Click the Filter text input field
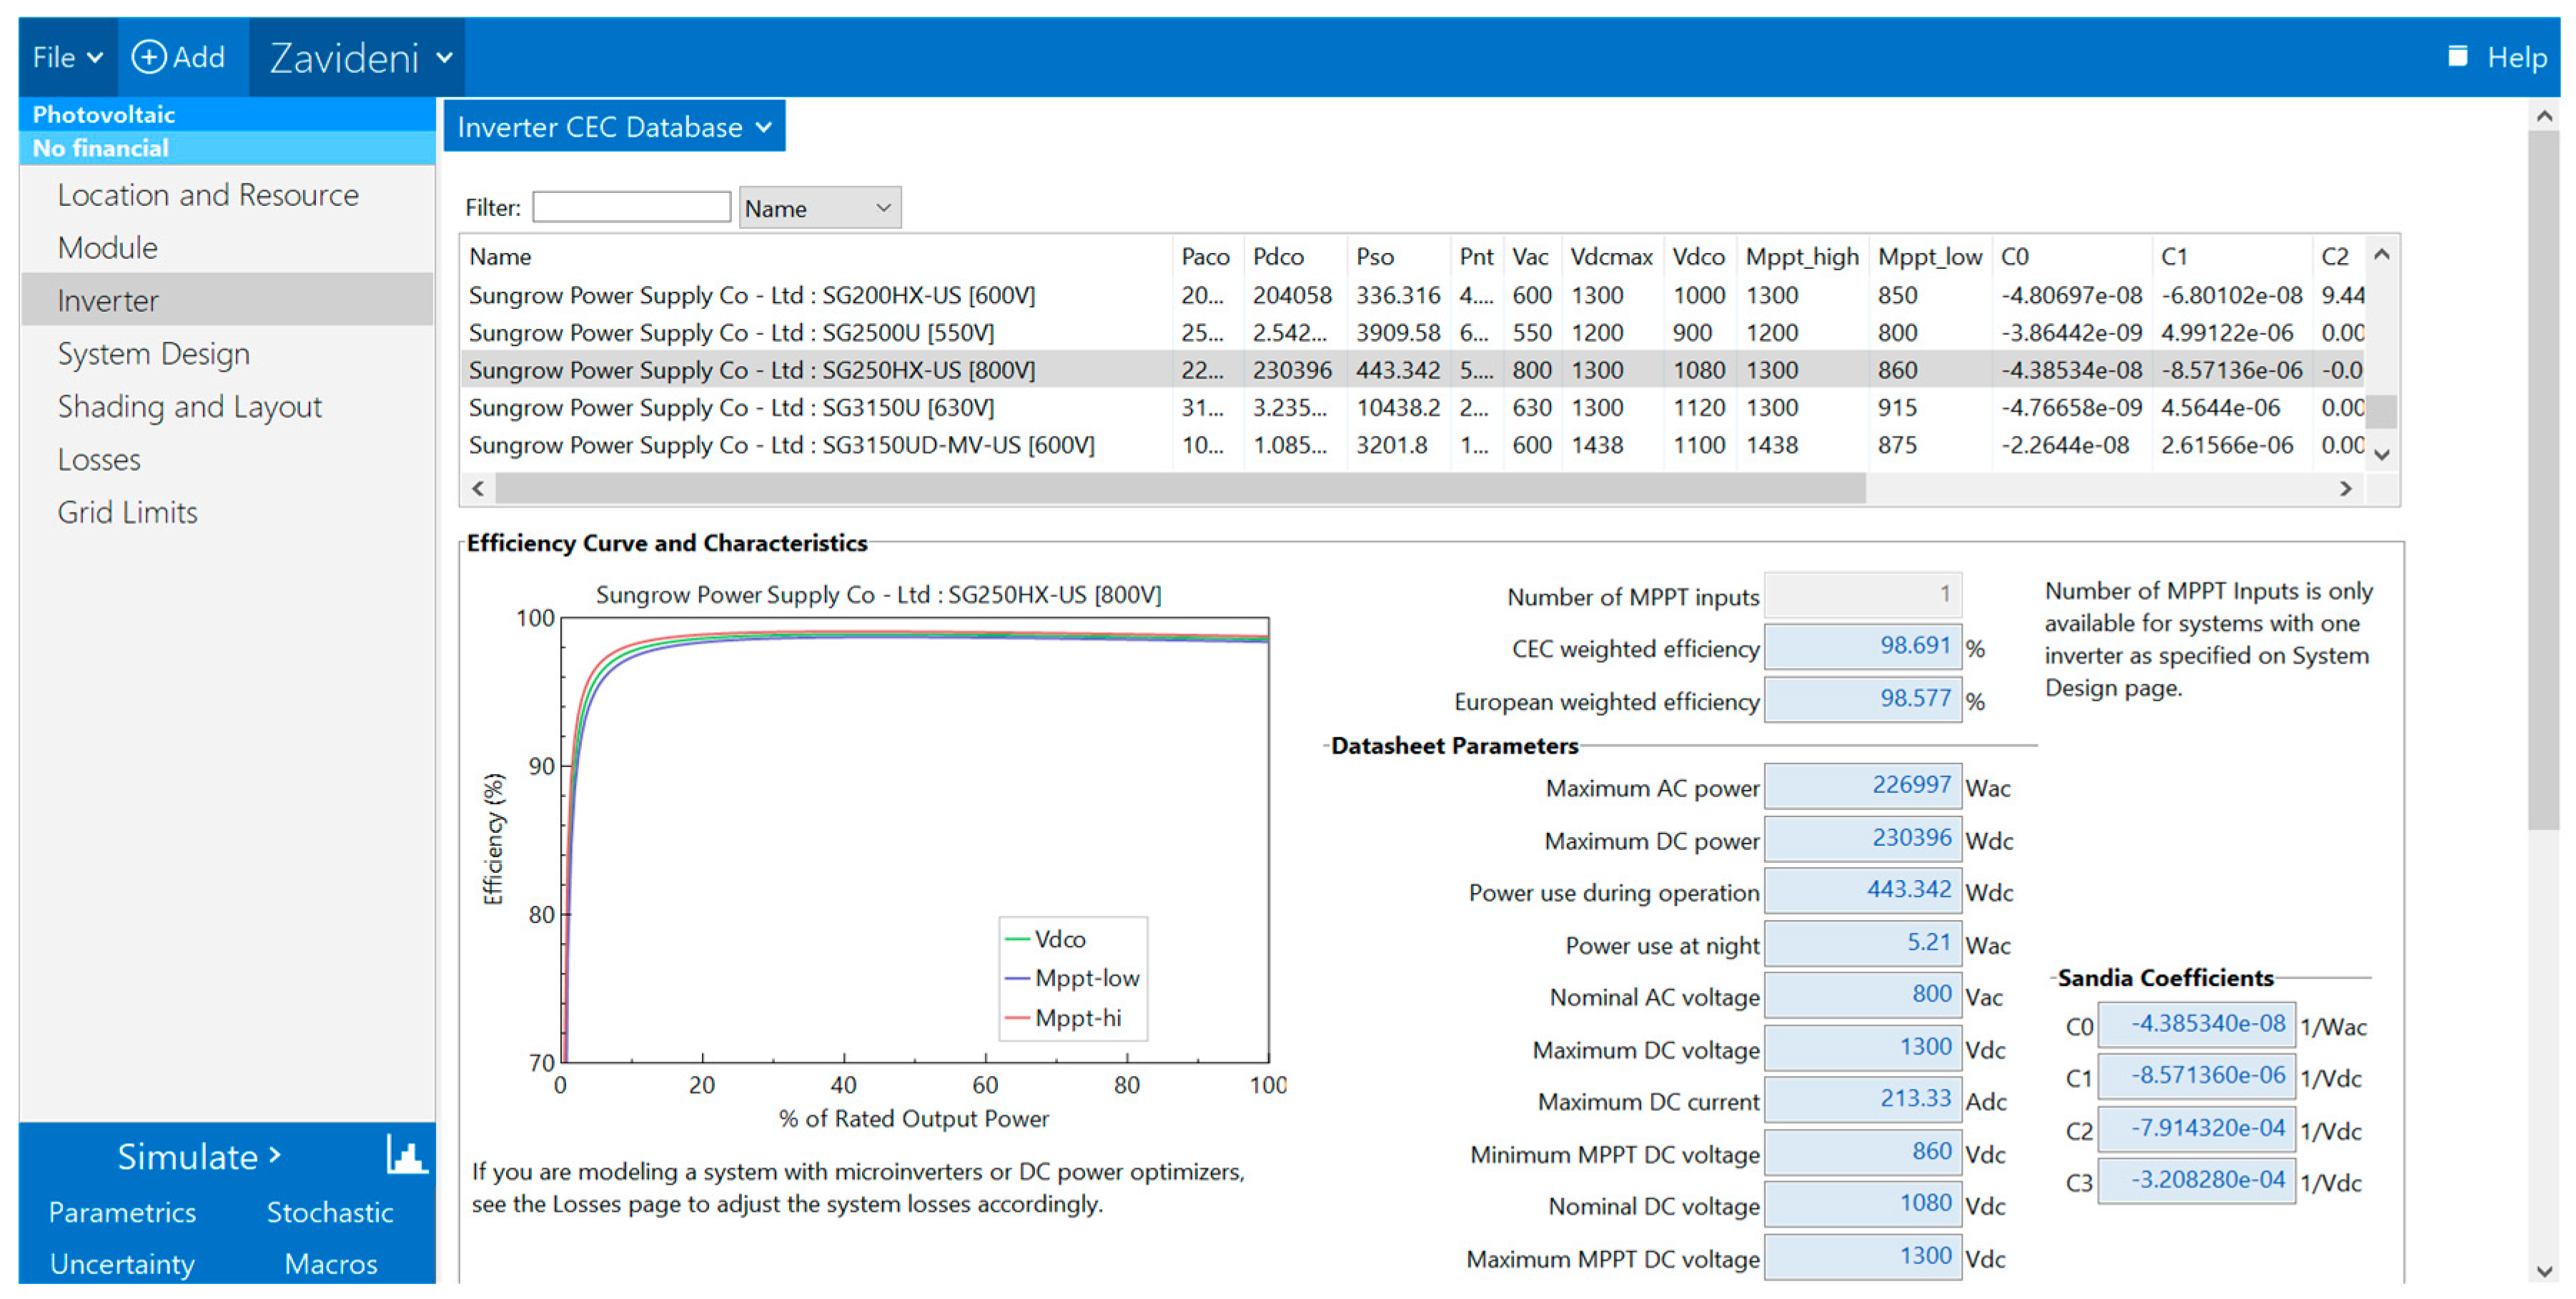The width and height of the screenshot is (2576, 1299). click(631, 208)
